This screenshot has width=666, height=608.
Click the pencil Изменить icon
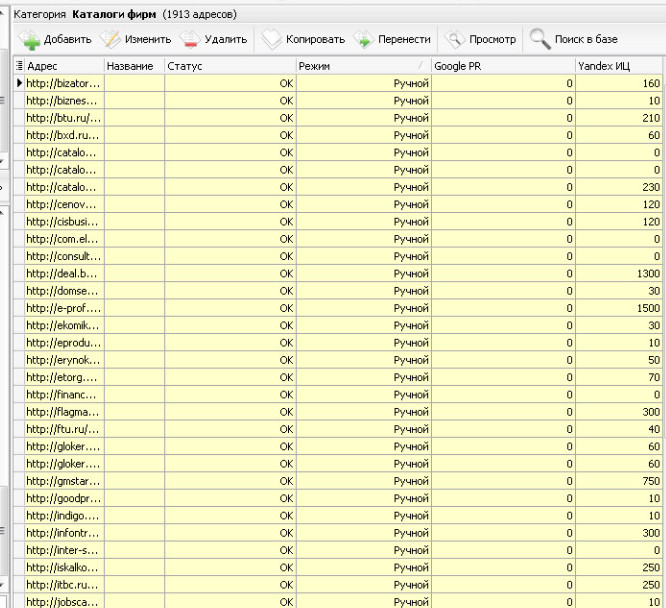110,40
